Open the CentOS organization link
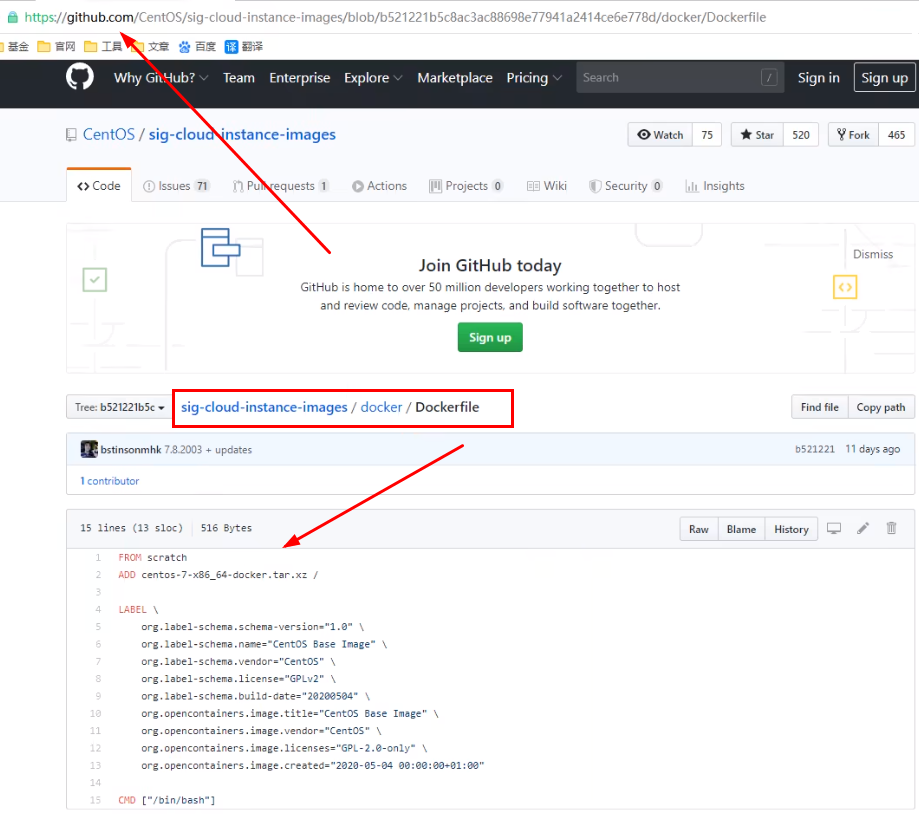This screenshot has width=919, height=829. click(x=108, y=134)
